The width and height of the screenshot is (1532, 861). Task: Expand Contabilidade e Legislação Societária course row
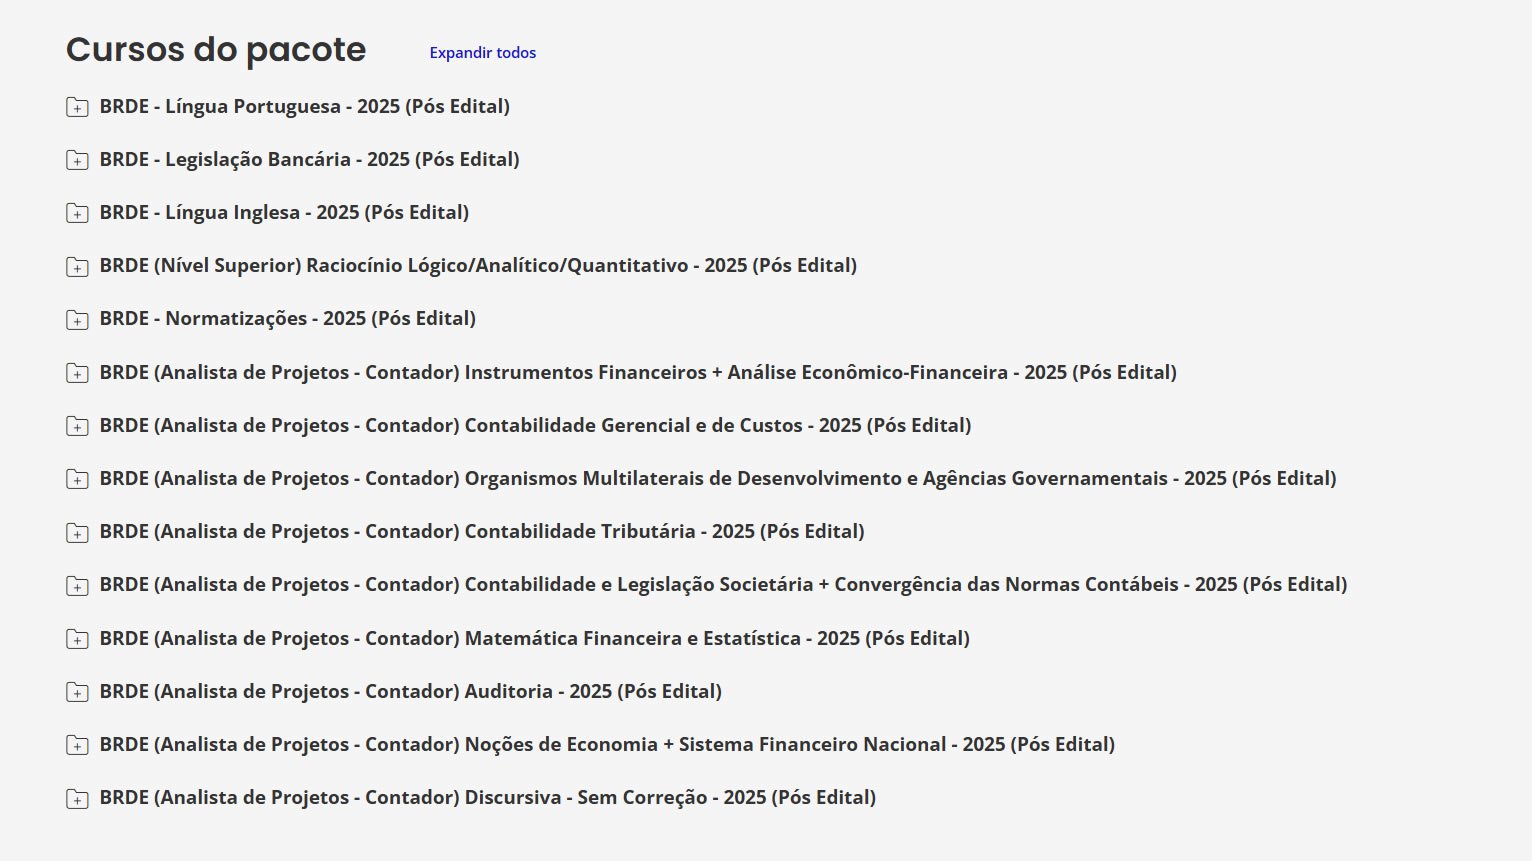(722, 585)
